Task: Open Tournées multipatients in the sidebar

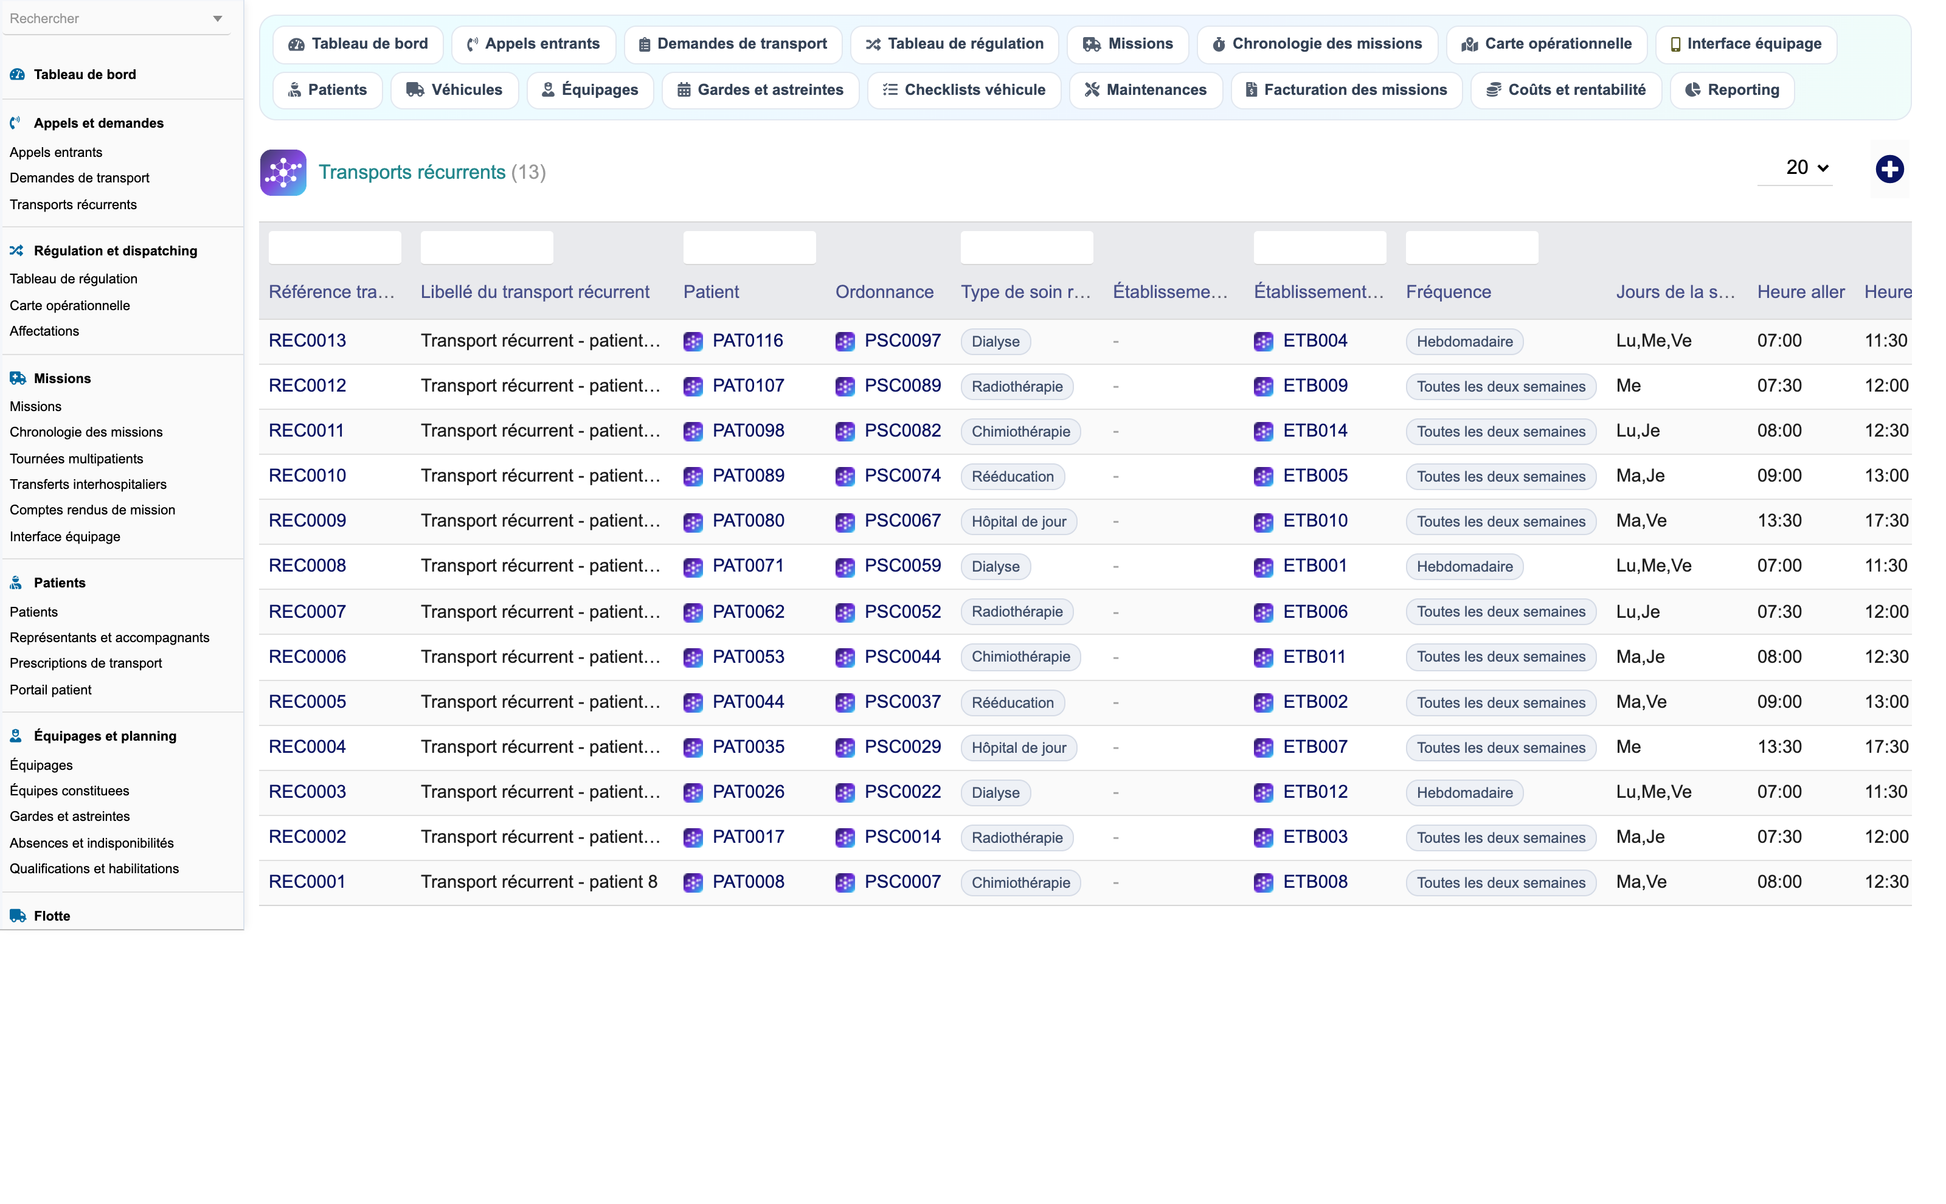Action: tap(77, 459)
